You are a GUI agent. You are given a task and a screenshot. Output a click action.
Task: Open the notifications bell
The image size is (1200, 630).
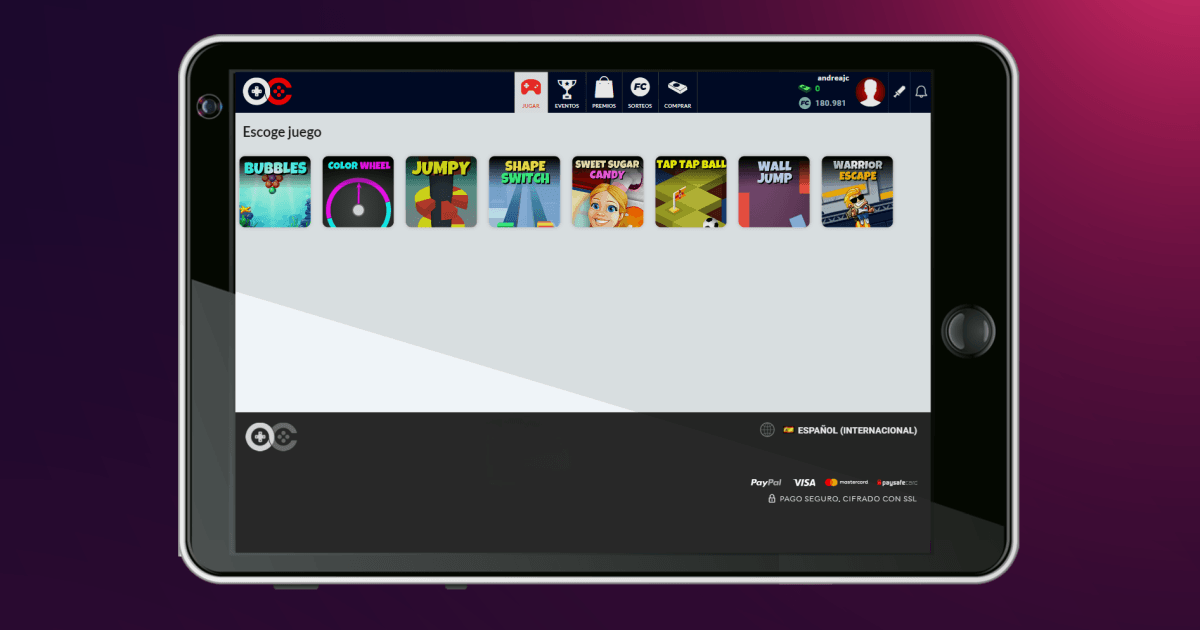tap(920, 91)
